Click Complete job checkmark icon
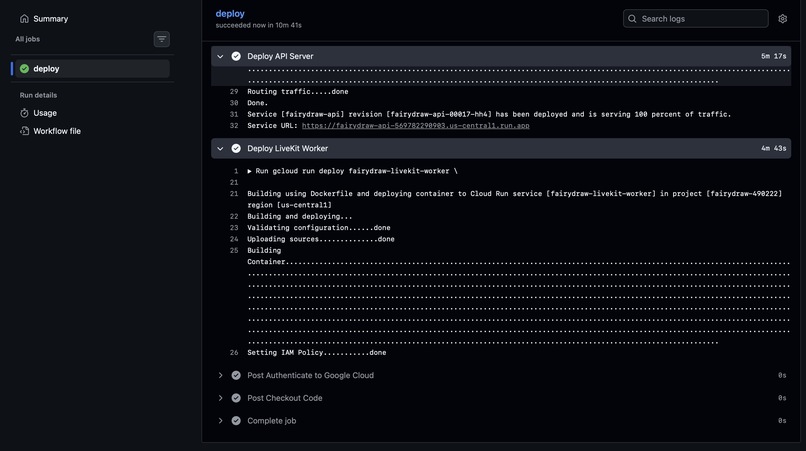Image resolution: width=806 pixels, height=451 pixels. (x=236, y=421)
